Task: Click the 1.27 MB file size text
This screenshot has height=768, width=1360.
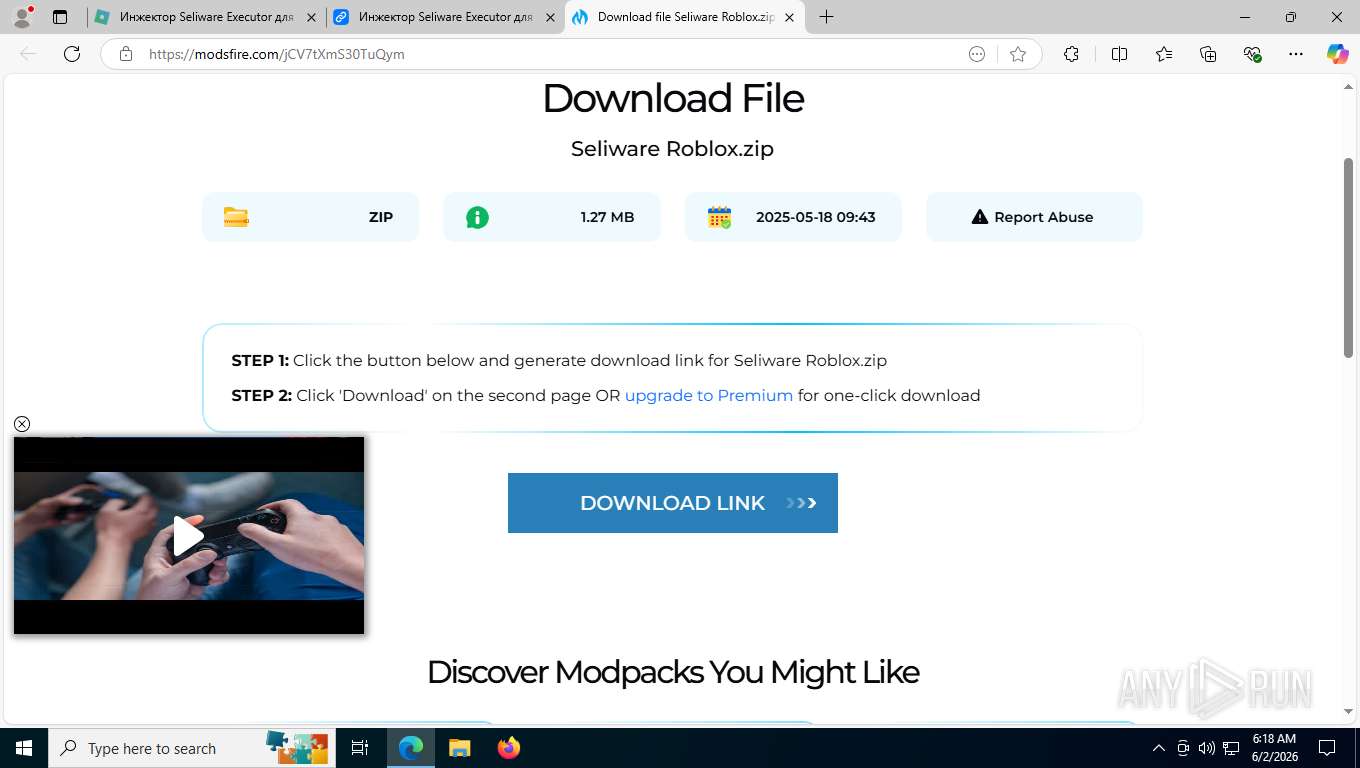Action: [x=607, y=217]
